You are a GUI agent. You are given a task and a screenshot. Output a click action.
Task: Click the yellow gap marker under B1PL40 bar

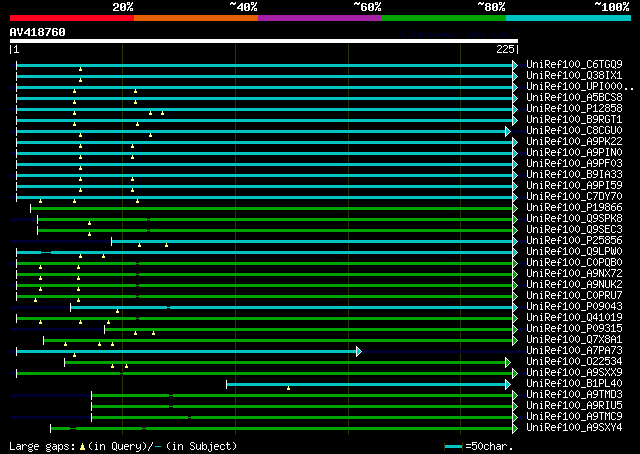coord(289,388)
